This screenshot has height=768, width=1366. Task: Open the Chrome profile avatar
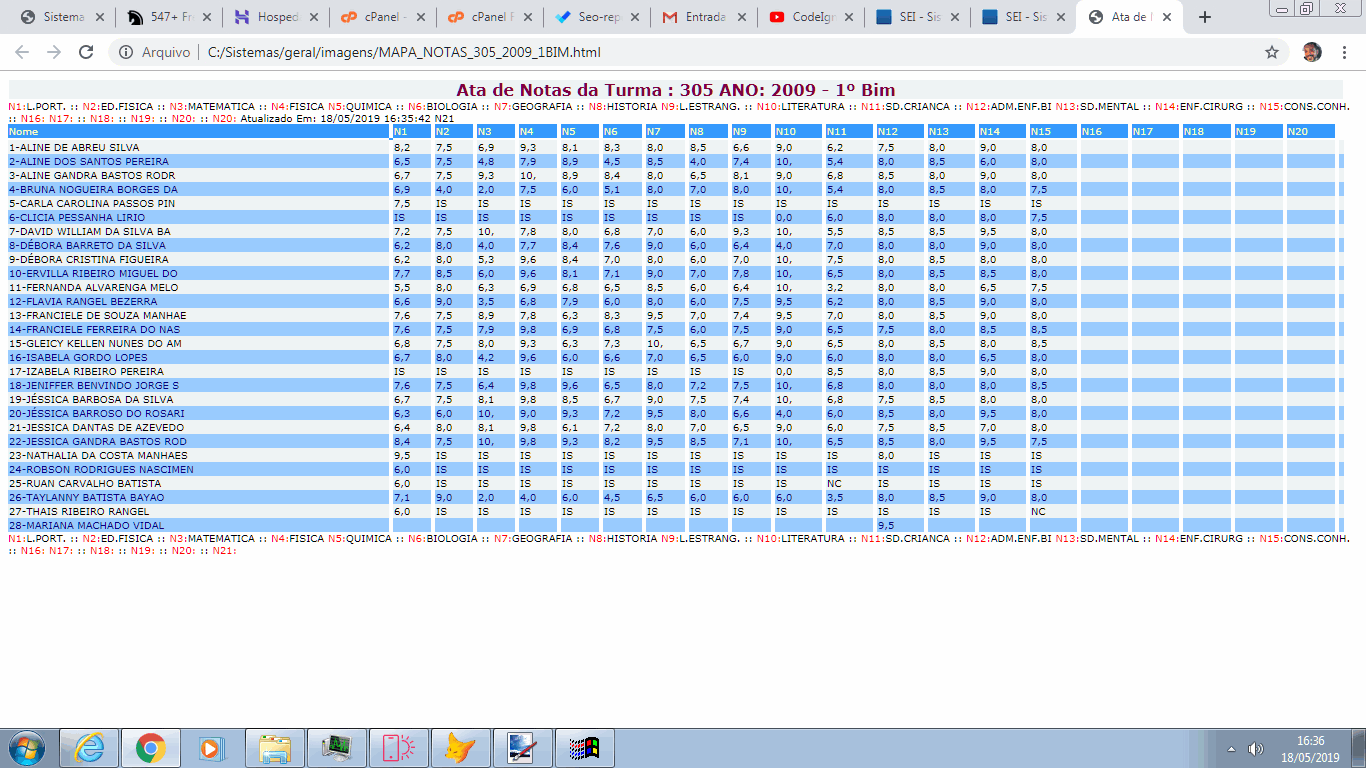pos(1312,52)
